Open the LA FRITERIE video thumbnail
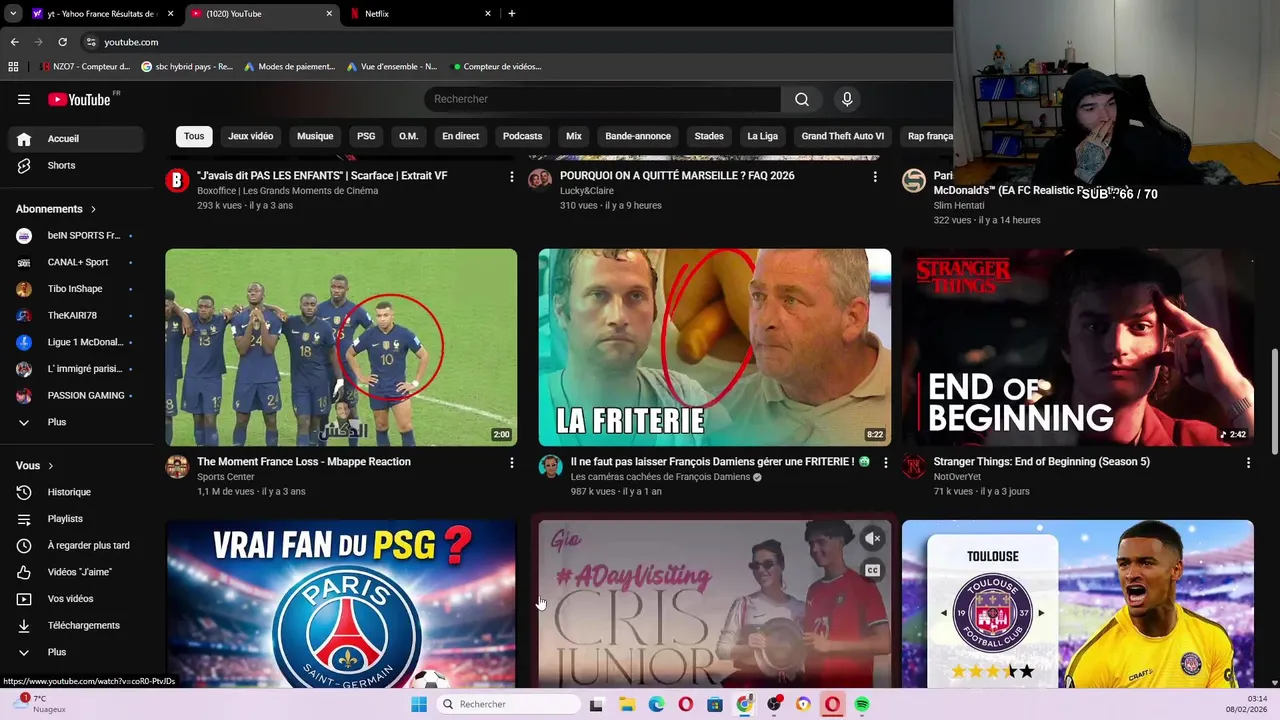 click(715, 347)
